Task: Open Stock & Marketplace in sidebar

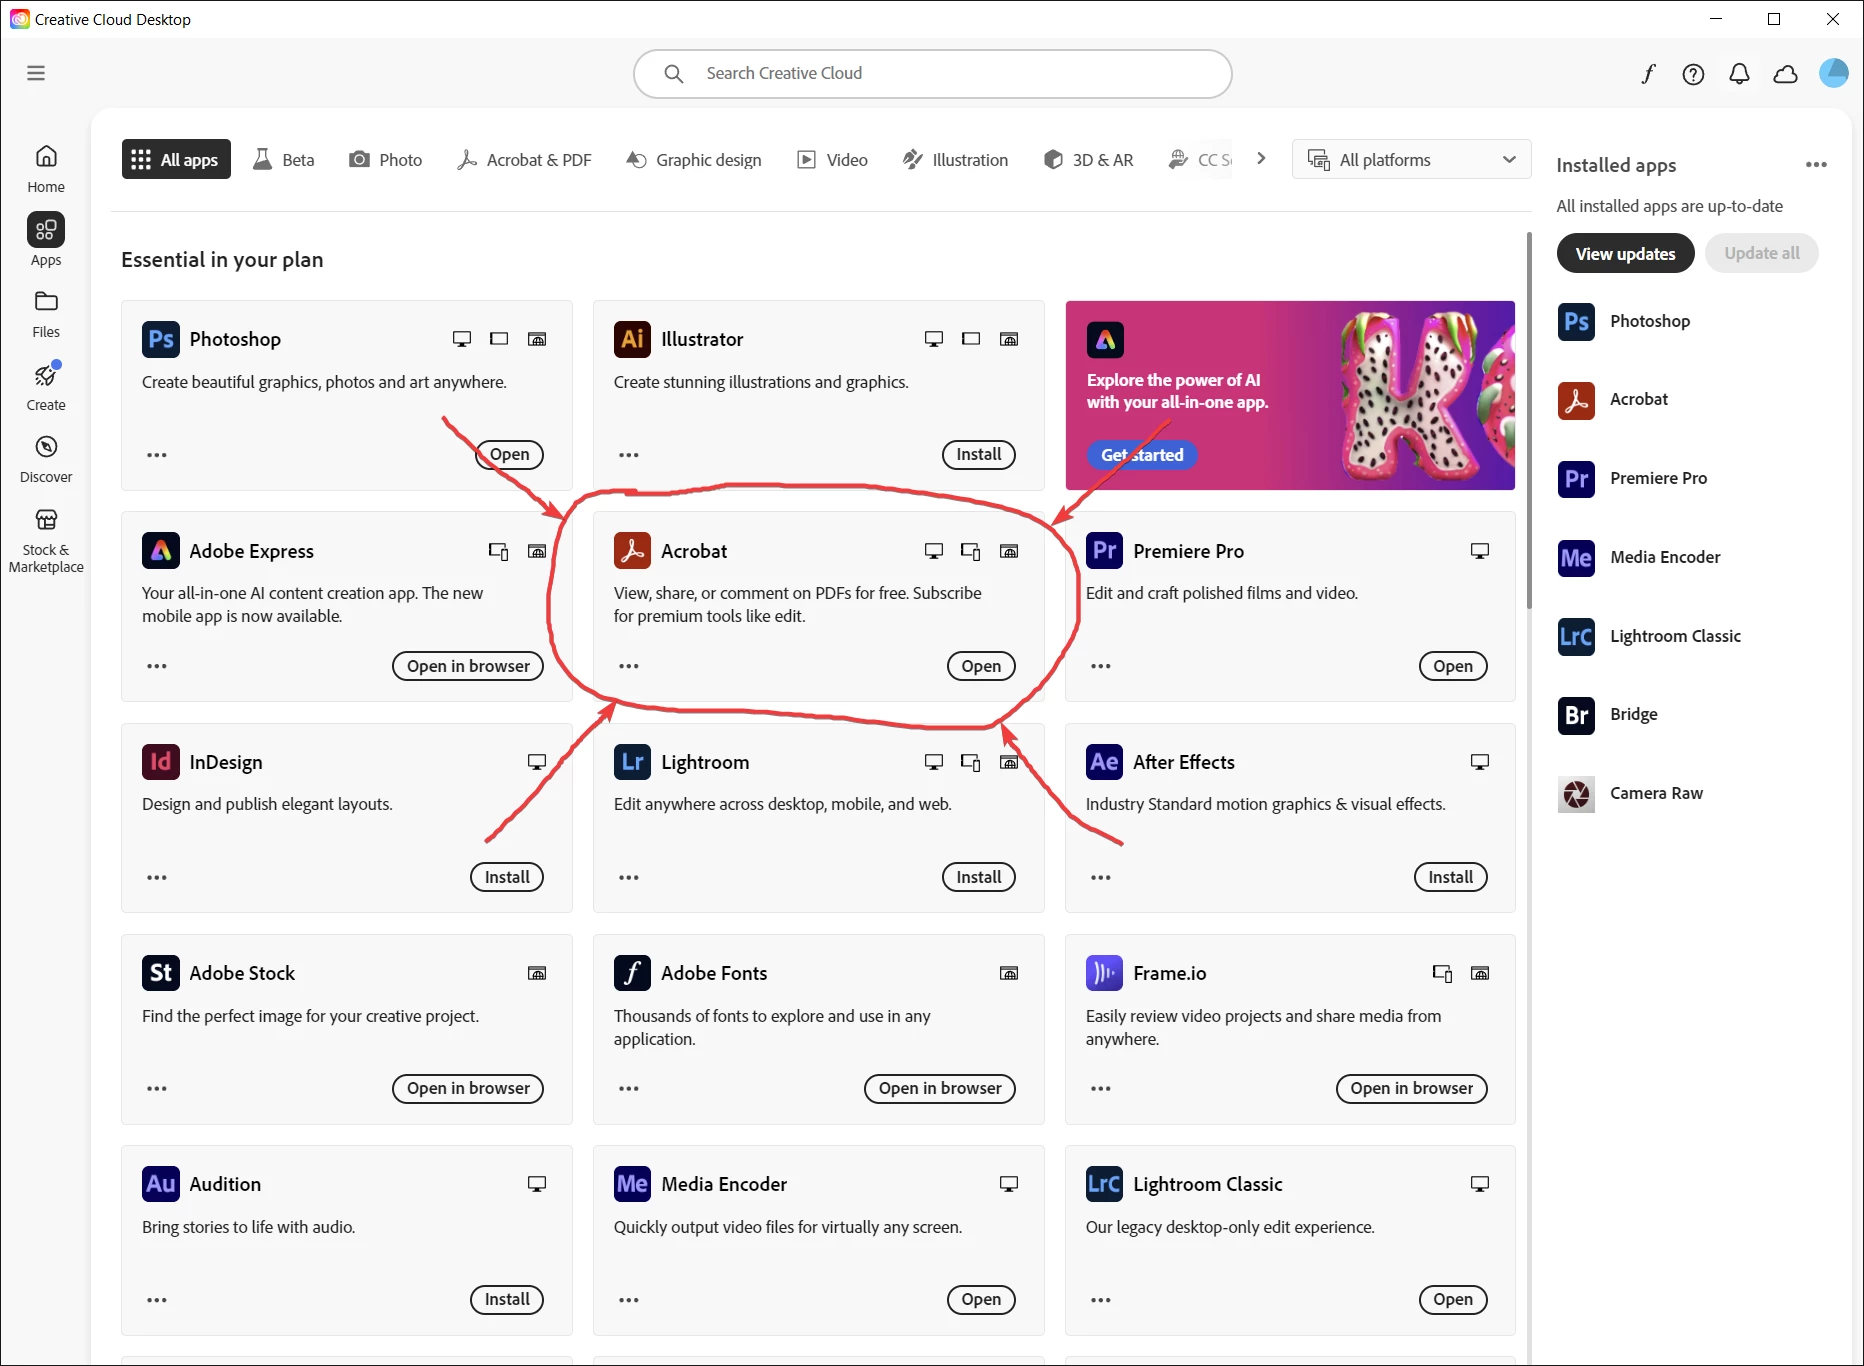Action: click(x=46, y=540)
